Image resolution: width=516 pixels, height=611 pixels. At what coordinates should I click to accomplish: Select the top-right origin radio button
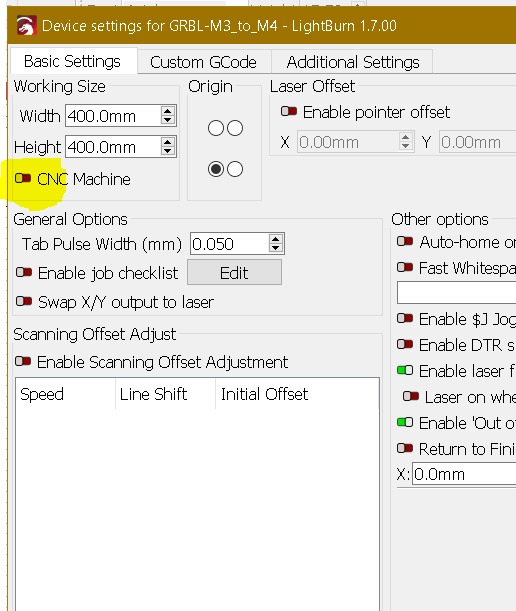point(235,128)
